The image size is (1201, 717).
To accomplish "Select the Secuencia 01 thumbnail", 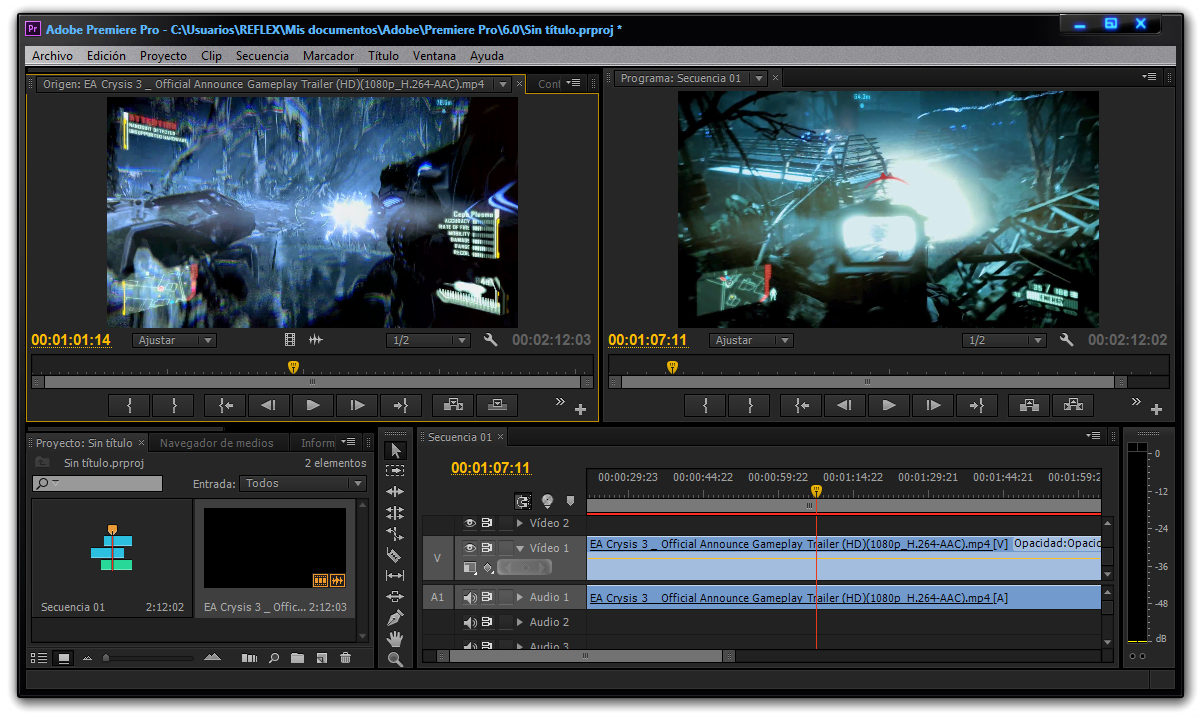I will click(x=111, y=550).
